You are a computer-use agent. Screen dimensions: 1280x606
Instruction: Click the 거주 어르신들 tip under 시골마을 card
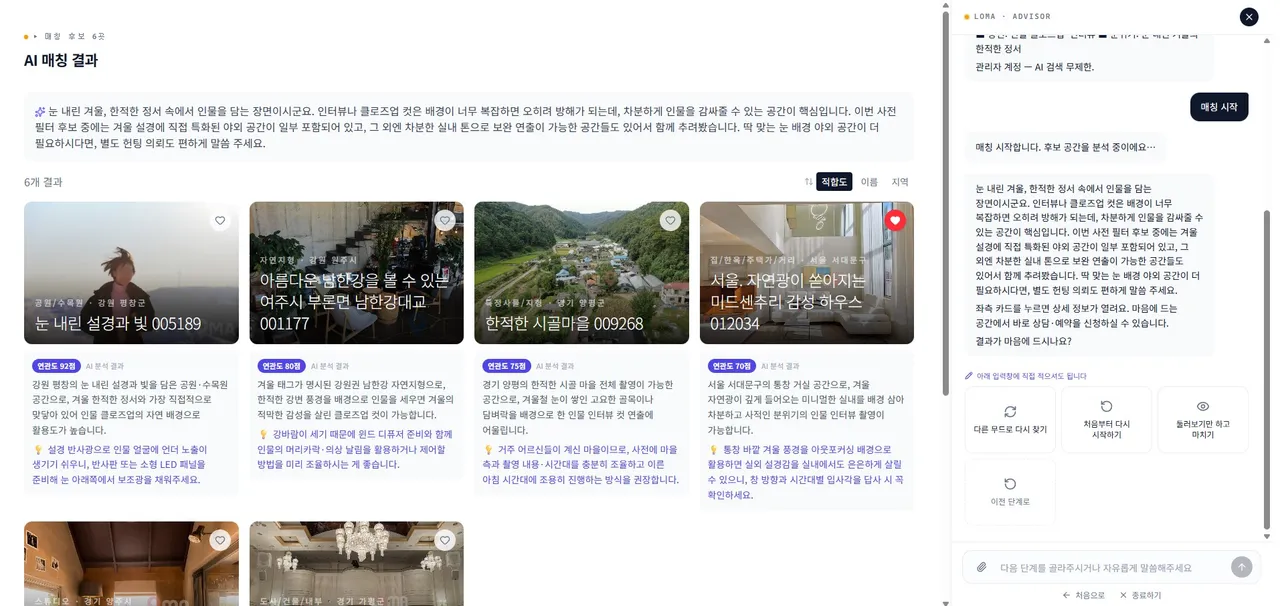[581, 464]
